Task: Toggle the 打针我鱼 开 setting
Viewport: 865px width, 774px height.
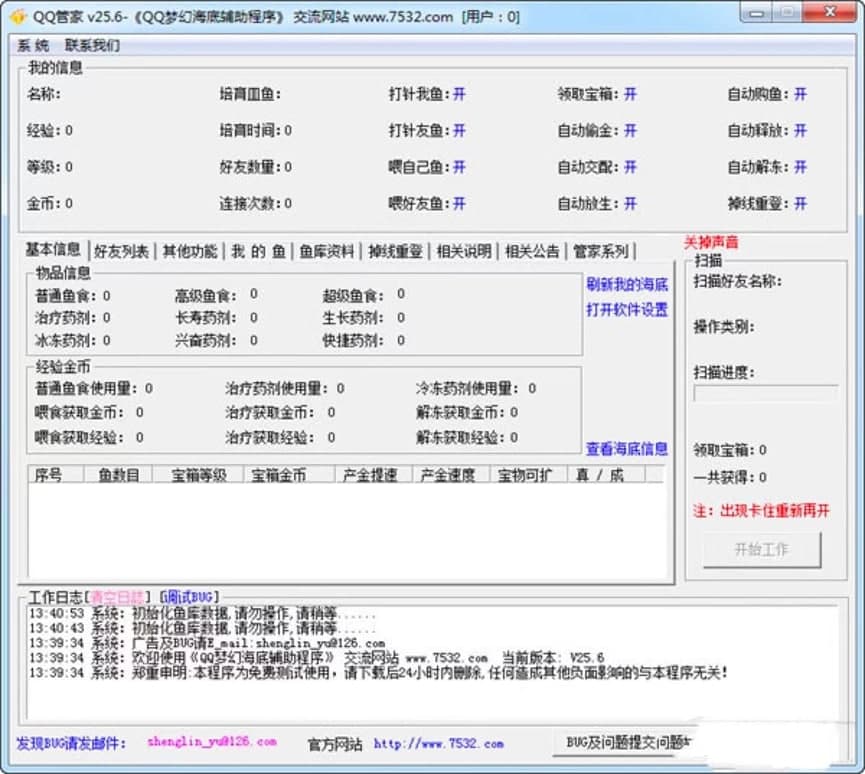Action: click(x=459, y=94)
